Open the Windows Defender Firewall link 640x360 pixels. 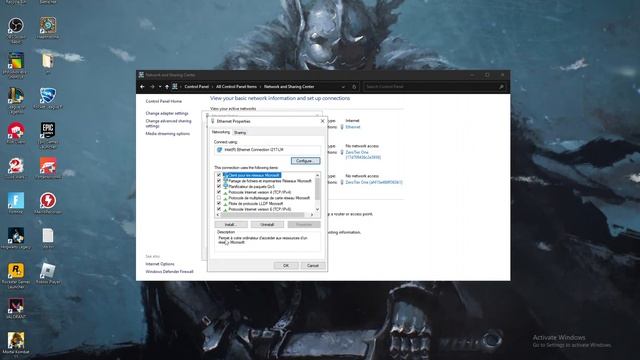click(169, 272)
